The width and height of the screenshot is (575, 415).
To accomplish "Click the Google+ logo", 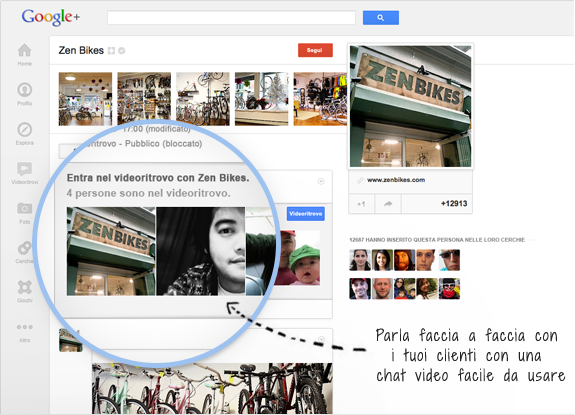I will pyautogui.click(x=51, y=17).
